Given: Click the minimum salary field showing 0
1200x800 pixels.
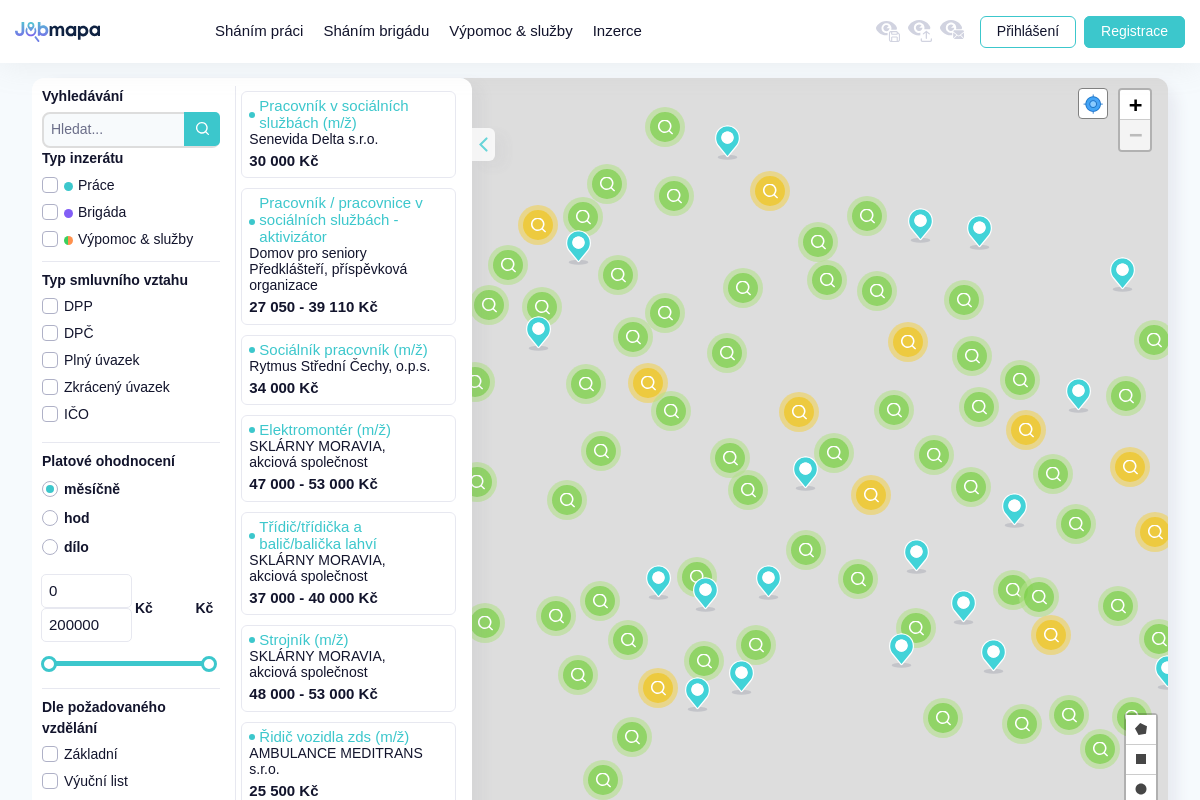Looking at the screenshot, I should 86,591.
